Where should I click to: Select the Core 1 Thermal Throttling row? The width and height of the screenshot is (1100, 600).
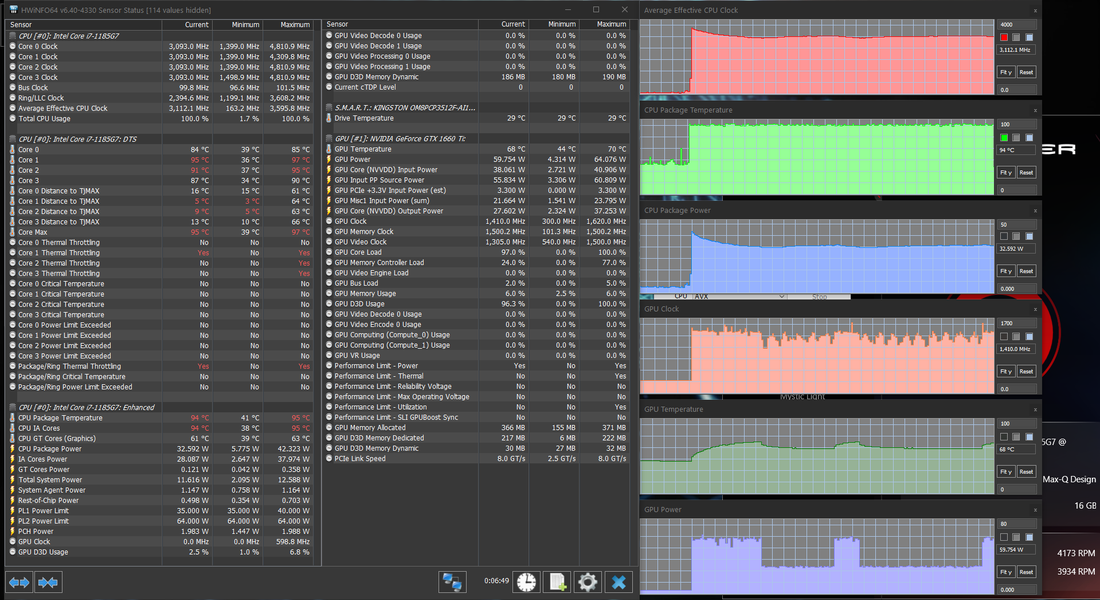click(x=160, y=253)
